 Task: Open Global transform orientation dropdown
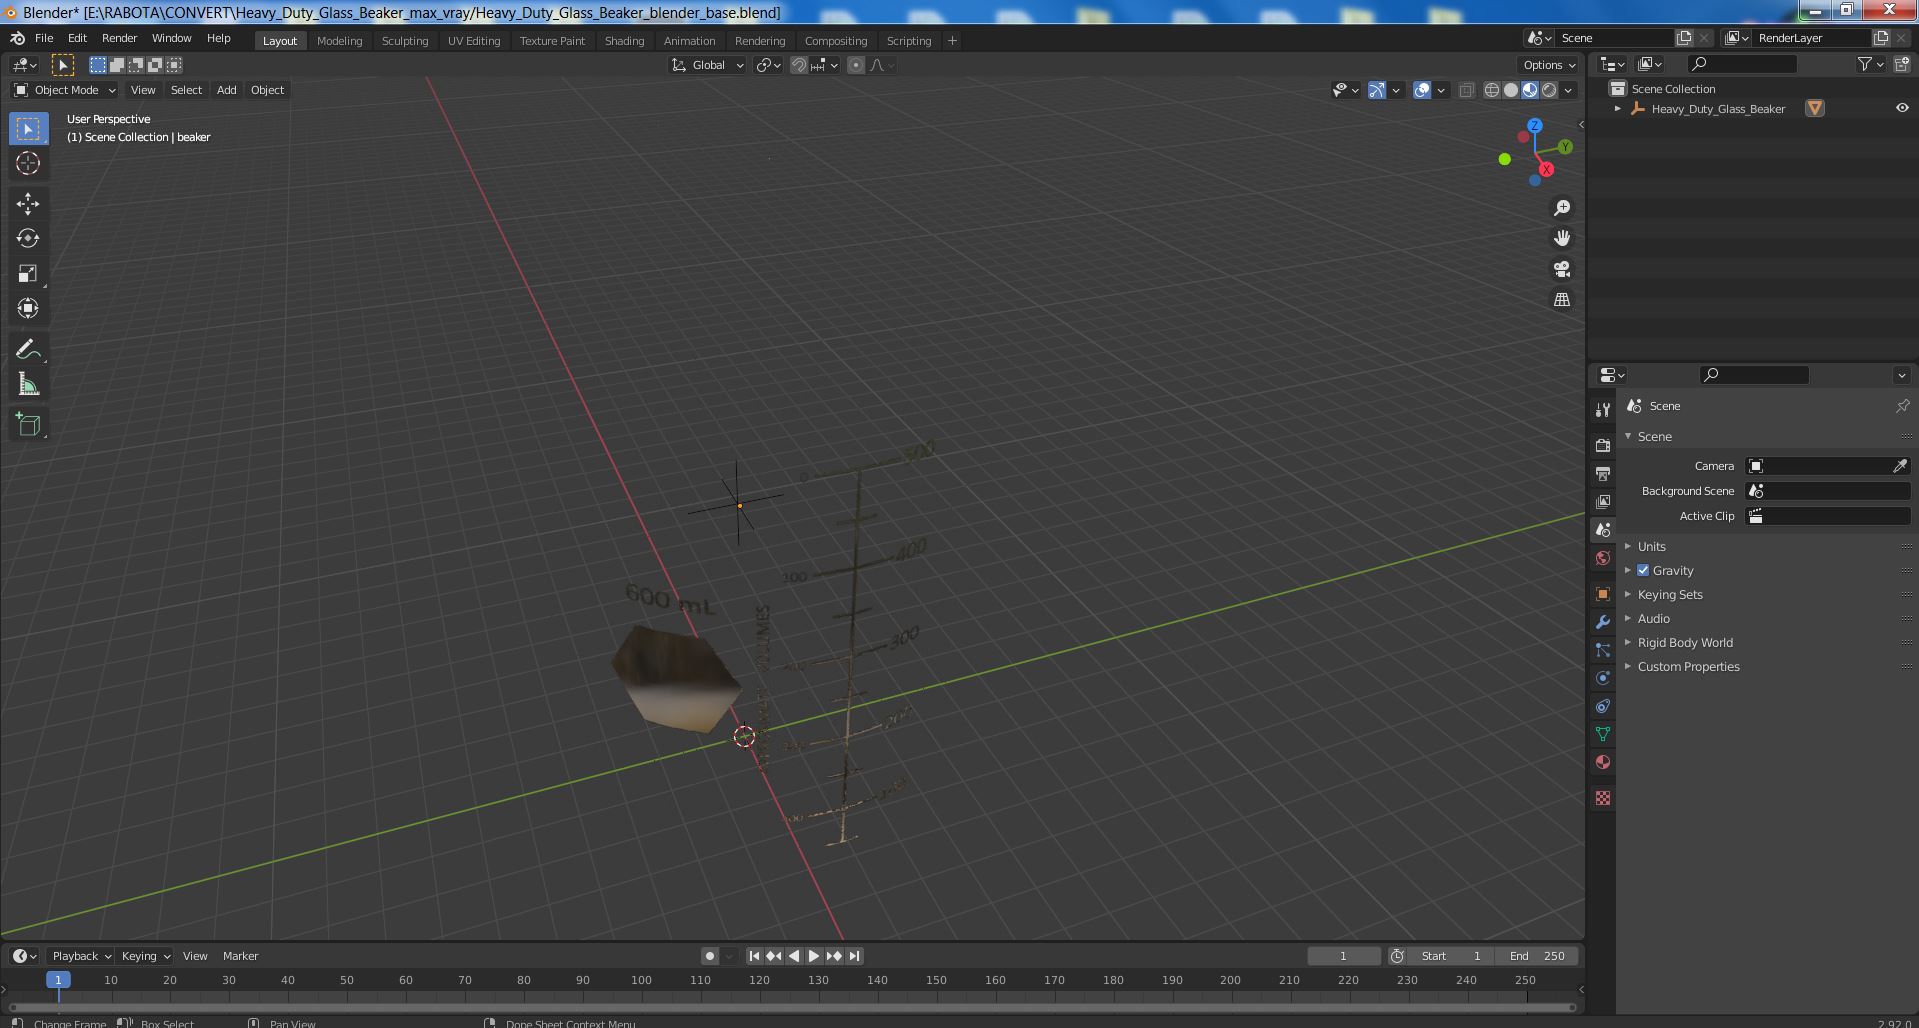(x=708, y=65)
